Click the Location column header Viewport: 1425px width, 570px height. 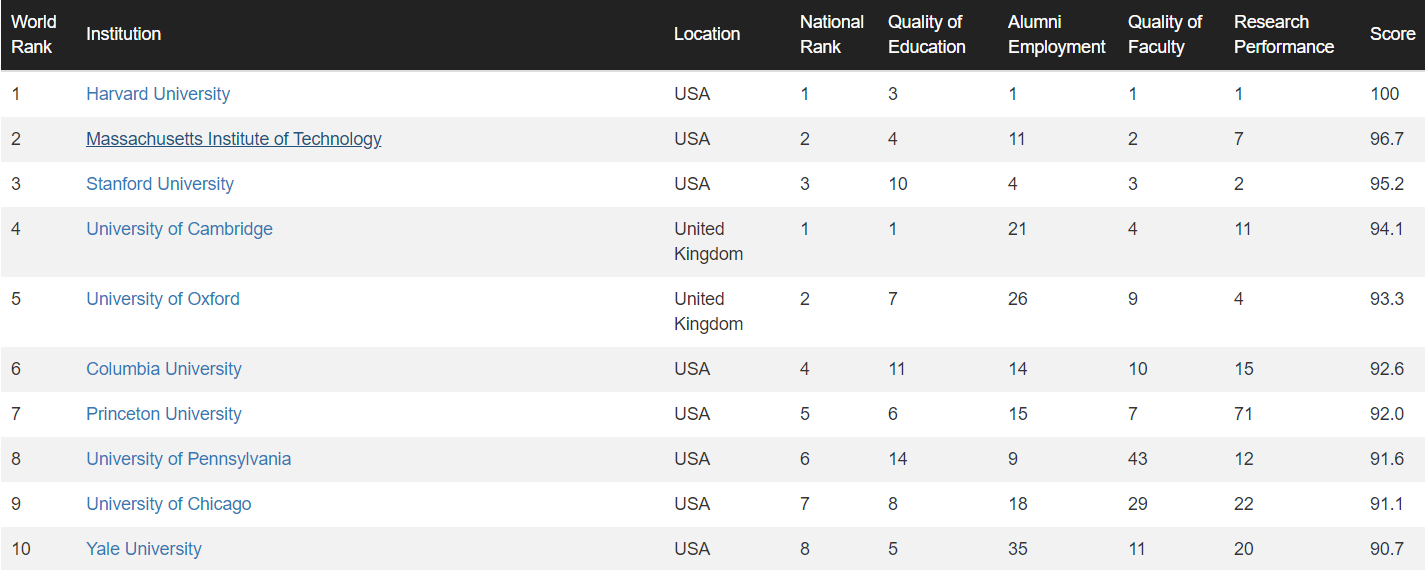(x=707, y=34)
